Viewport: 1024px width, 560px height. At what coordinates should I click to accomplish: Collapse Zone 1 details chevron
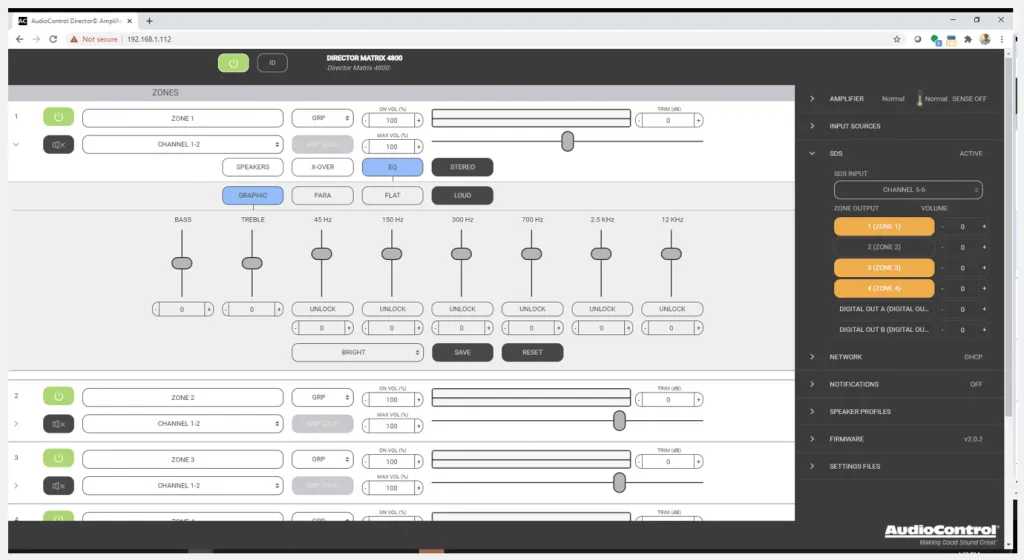tap(16, 144)
